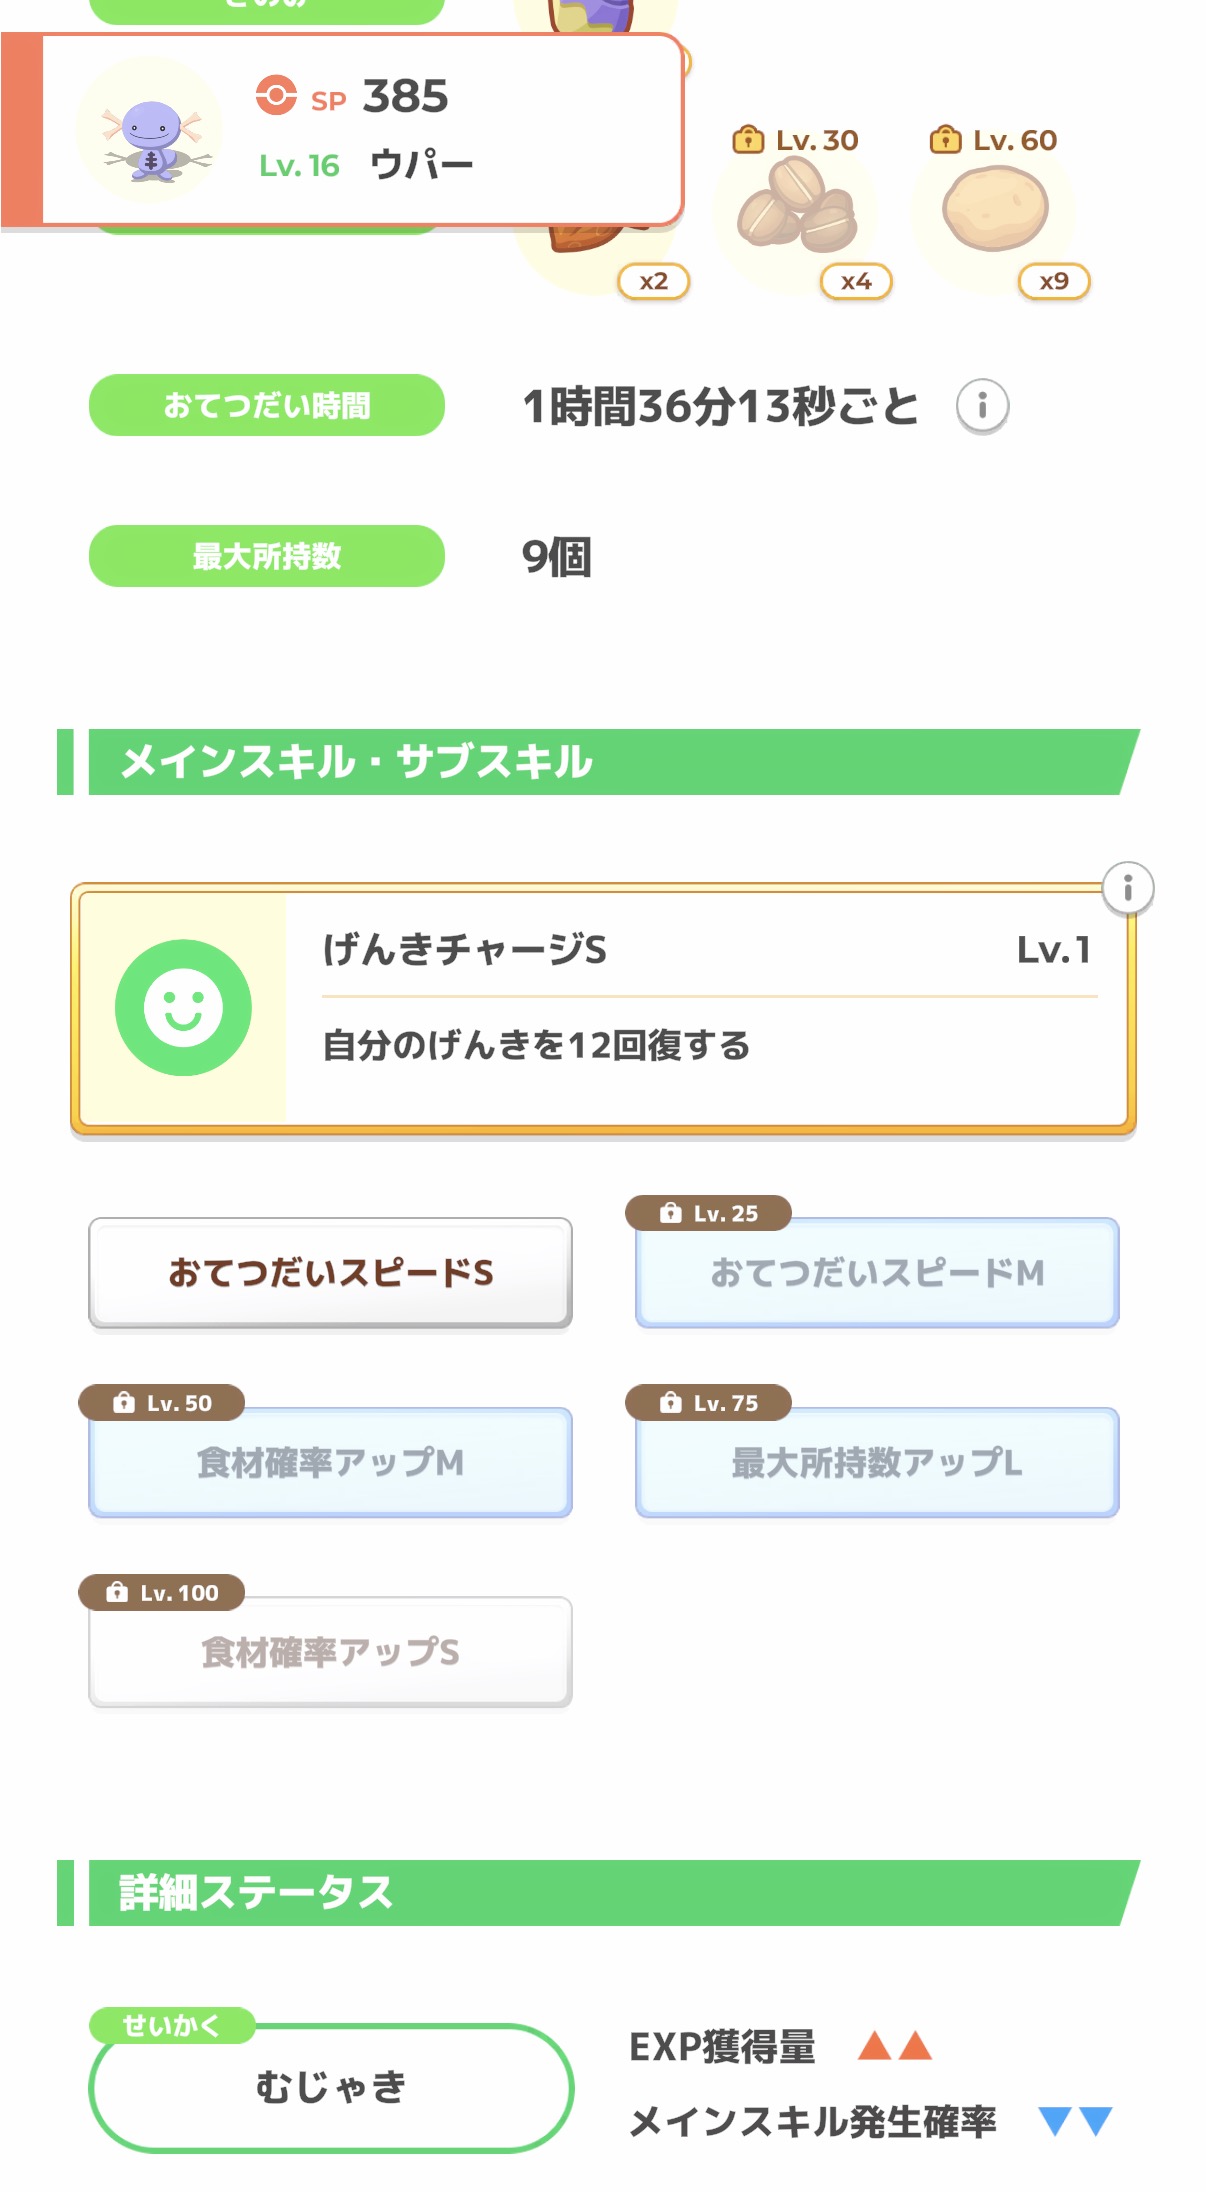Screen dimensions: 1206x2192
Task: Tap the info icon beside helping time
Action: click(x=982, y=406)
